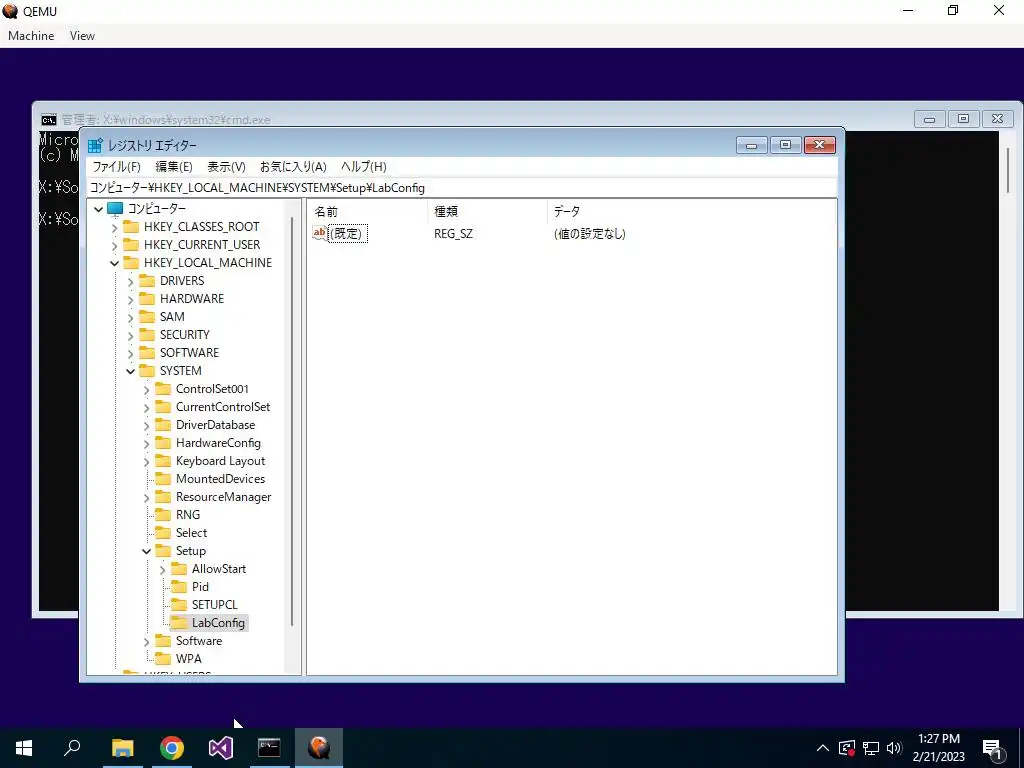Screen dimensions: 1024x768
Task: Expand the SOFTWARE key arrow
Action: [x=131, y=354]
